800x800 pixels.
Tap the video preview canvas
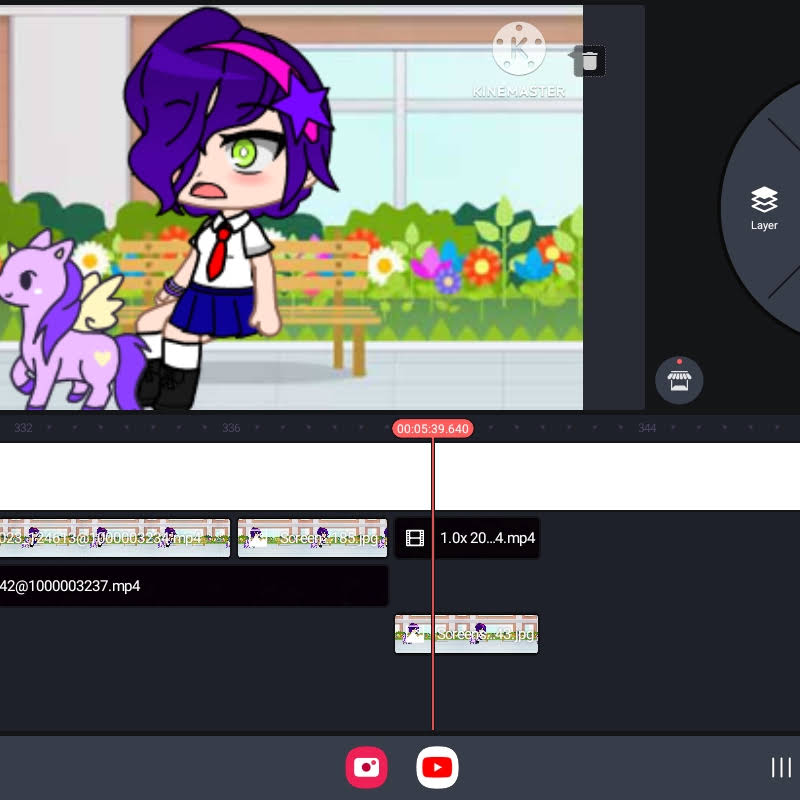(x=291, y=208)
